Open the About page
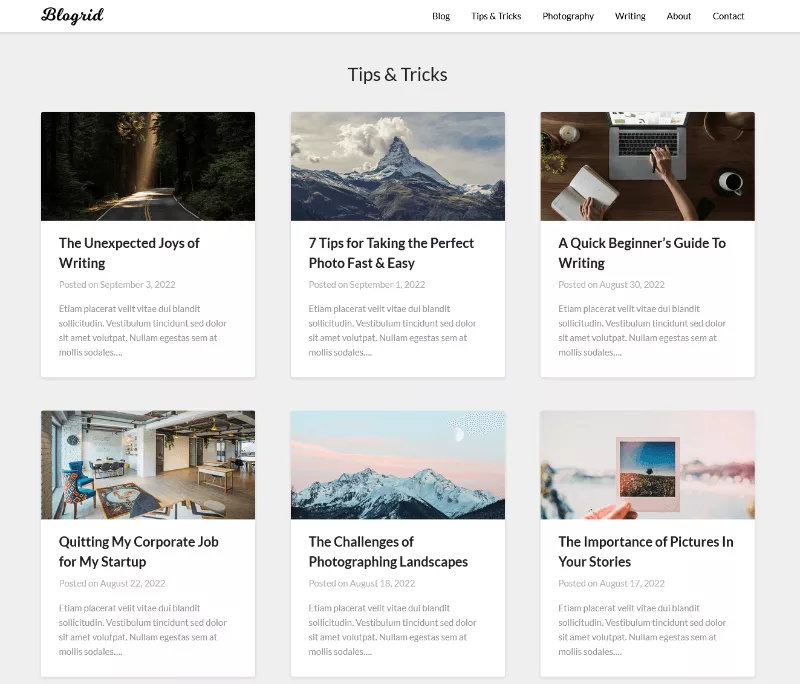 point(679,16)
